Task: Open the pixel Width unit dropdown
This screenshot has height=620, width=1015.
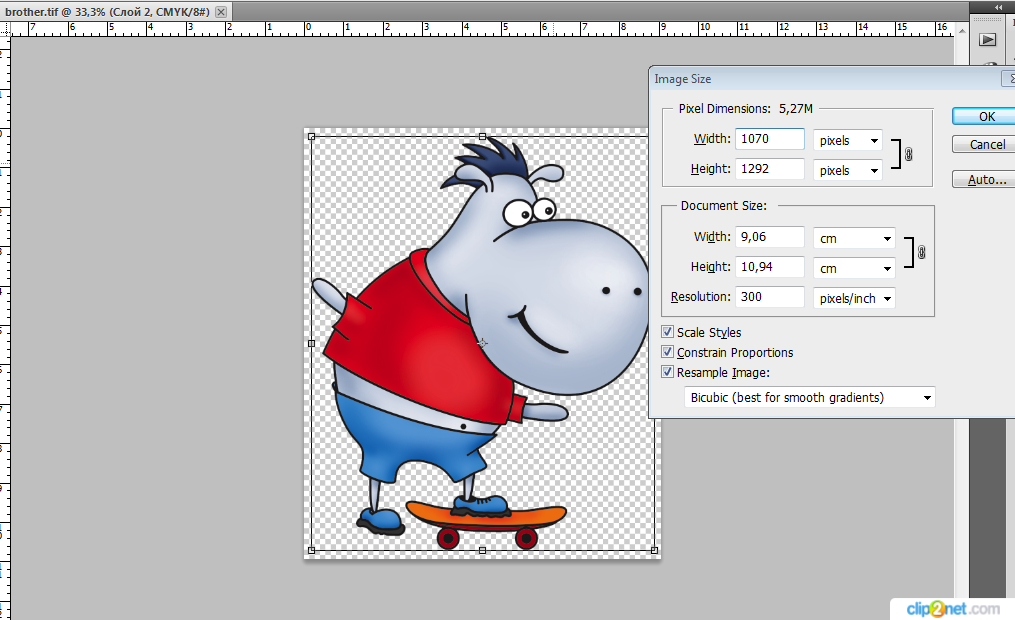Action: tap(847, 141)
